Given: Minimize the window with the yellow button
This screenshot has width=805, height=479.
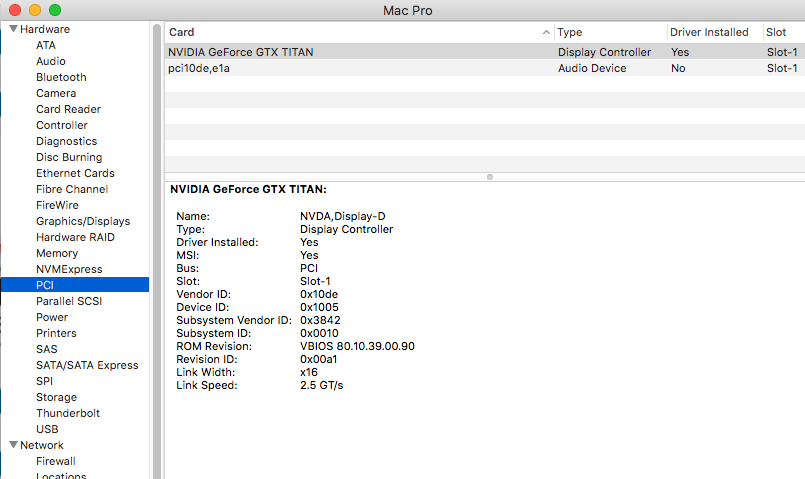Looking at the screenshot, I should [35, 10].
